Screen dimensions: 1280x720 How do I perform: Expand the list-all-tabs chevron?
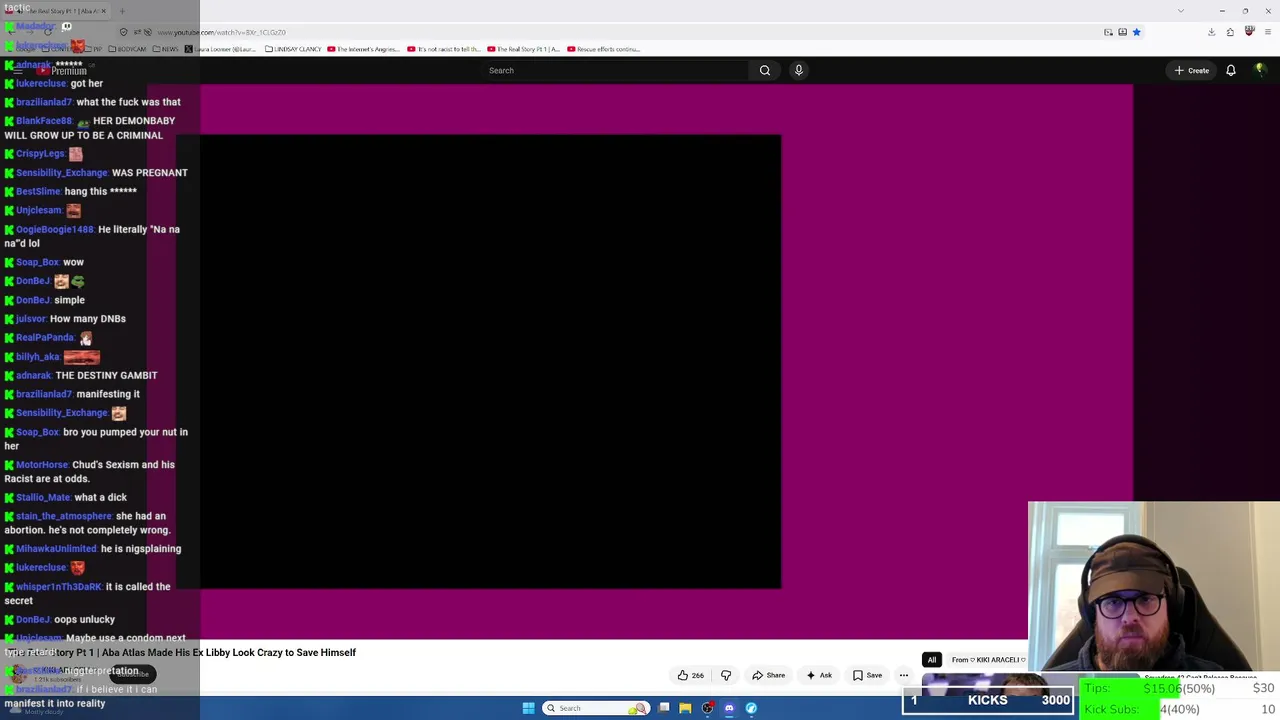1181,11
